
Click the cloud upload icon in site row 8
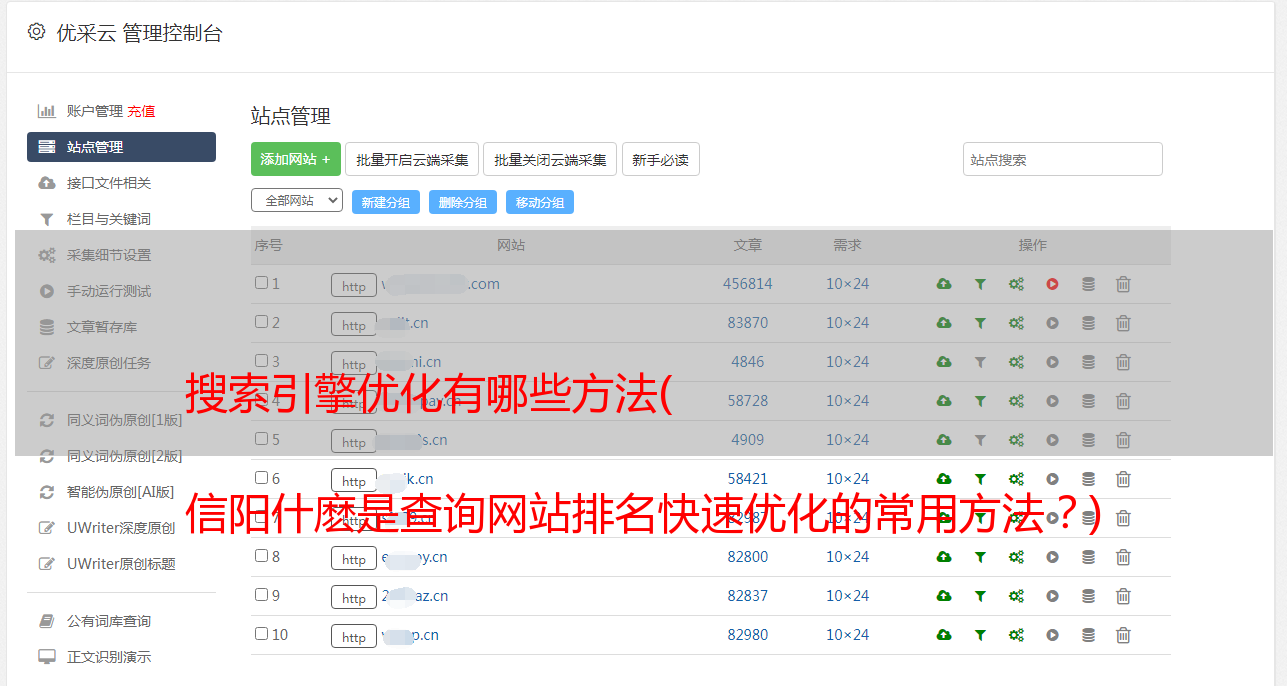coord(944,557)
